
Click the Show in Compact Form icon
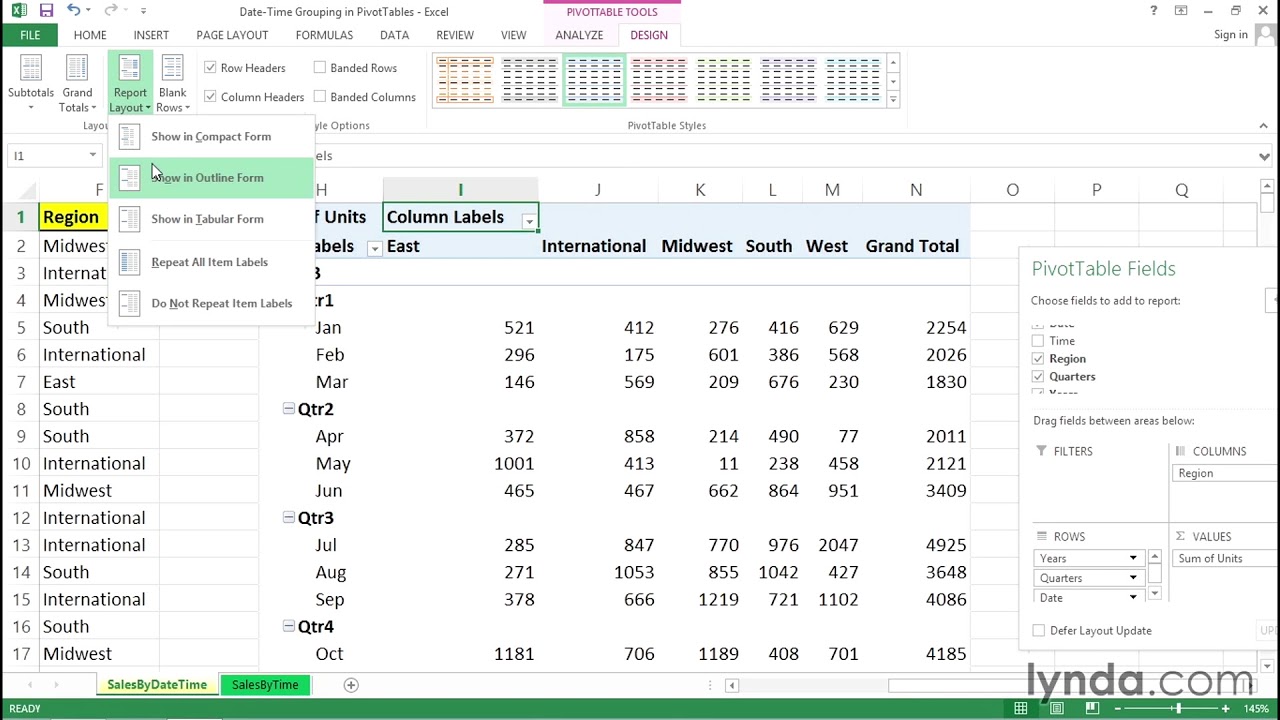[x=129, y=137]
